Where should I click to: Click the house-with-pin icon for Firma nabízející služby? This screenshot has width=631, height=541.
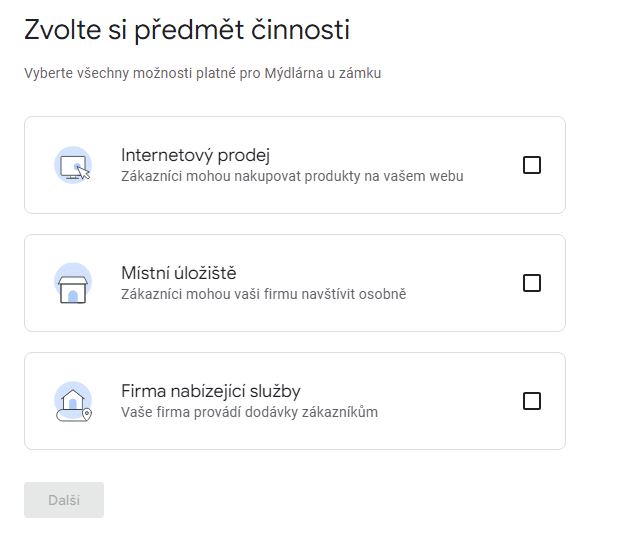[x=73, y=401]
